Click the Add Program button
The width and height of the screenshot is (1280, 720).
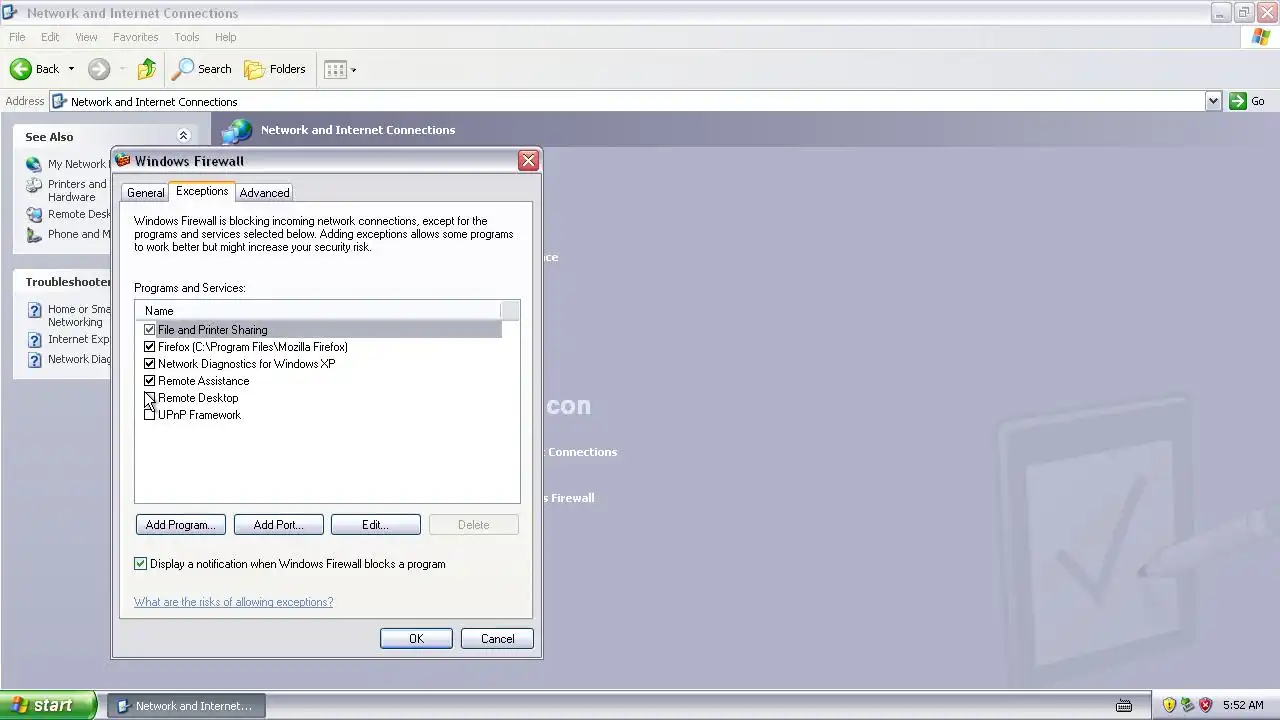pyautogui.click(x=180, y=525)
